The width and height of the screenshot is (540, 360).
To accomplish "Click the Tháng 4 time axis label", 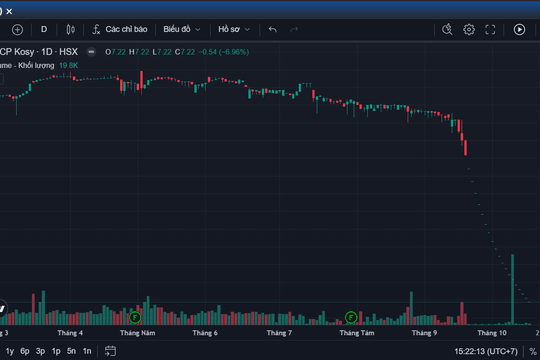I will (70, 333).
